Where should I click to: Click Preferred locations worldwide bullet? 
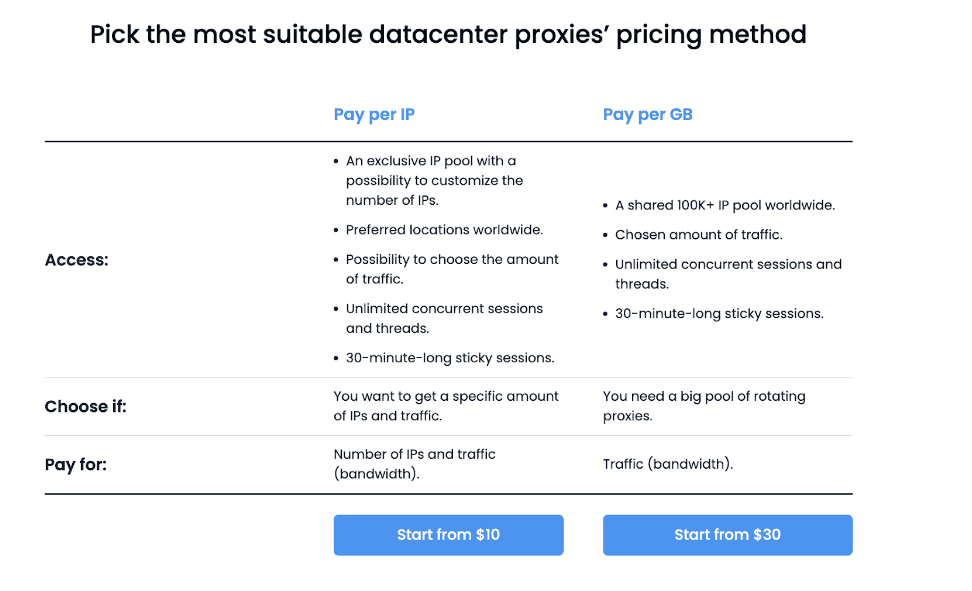tap(444, 230)
